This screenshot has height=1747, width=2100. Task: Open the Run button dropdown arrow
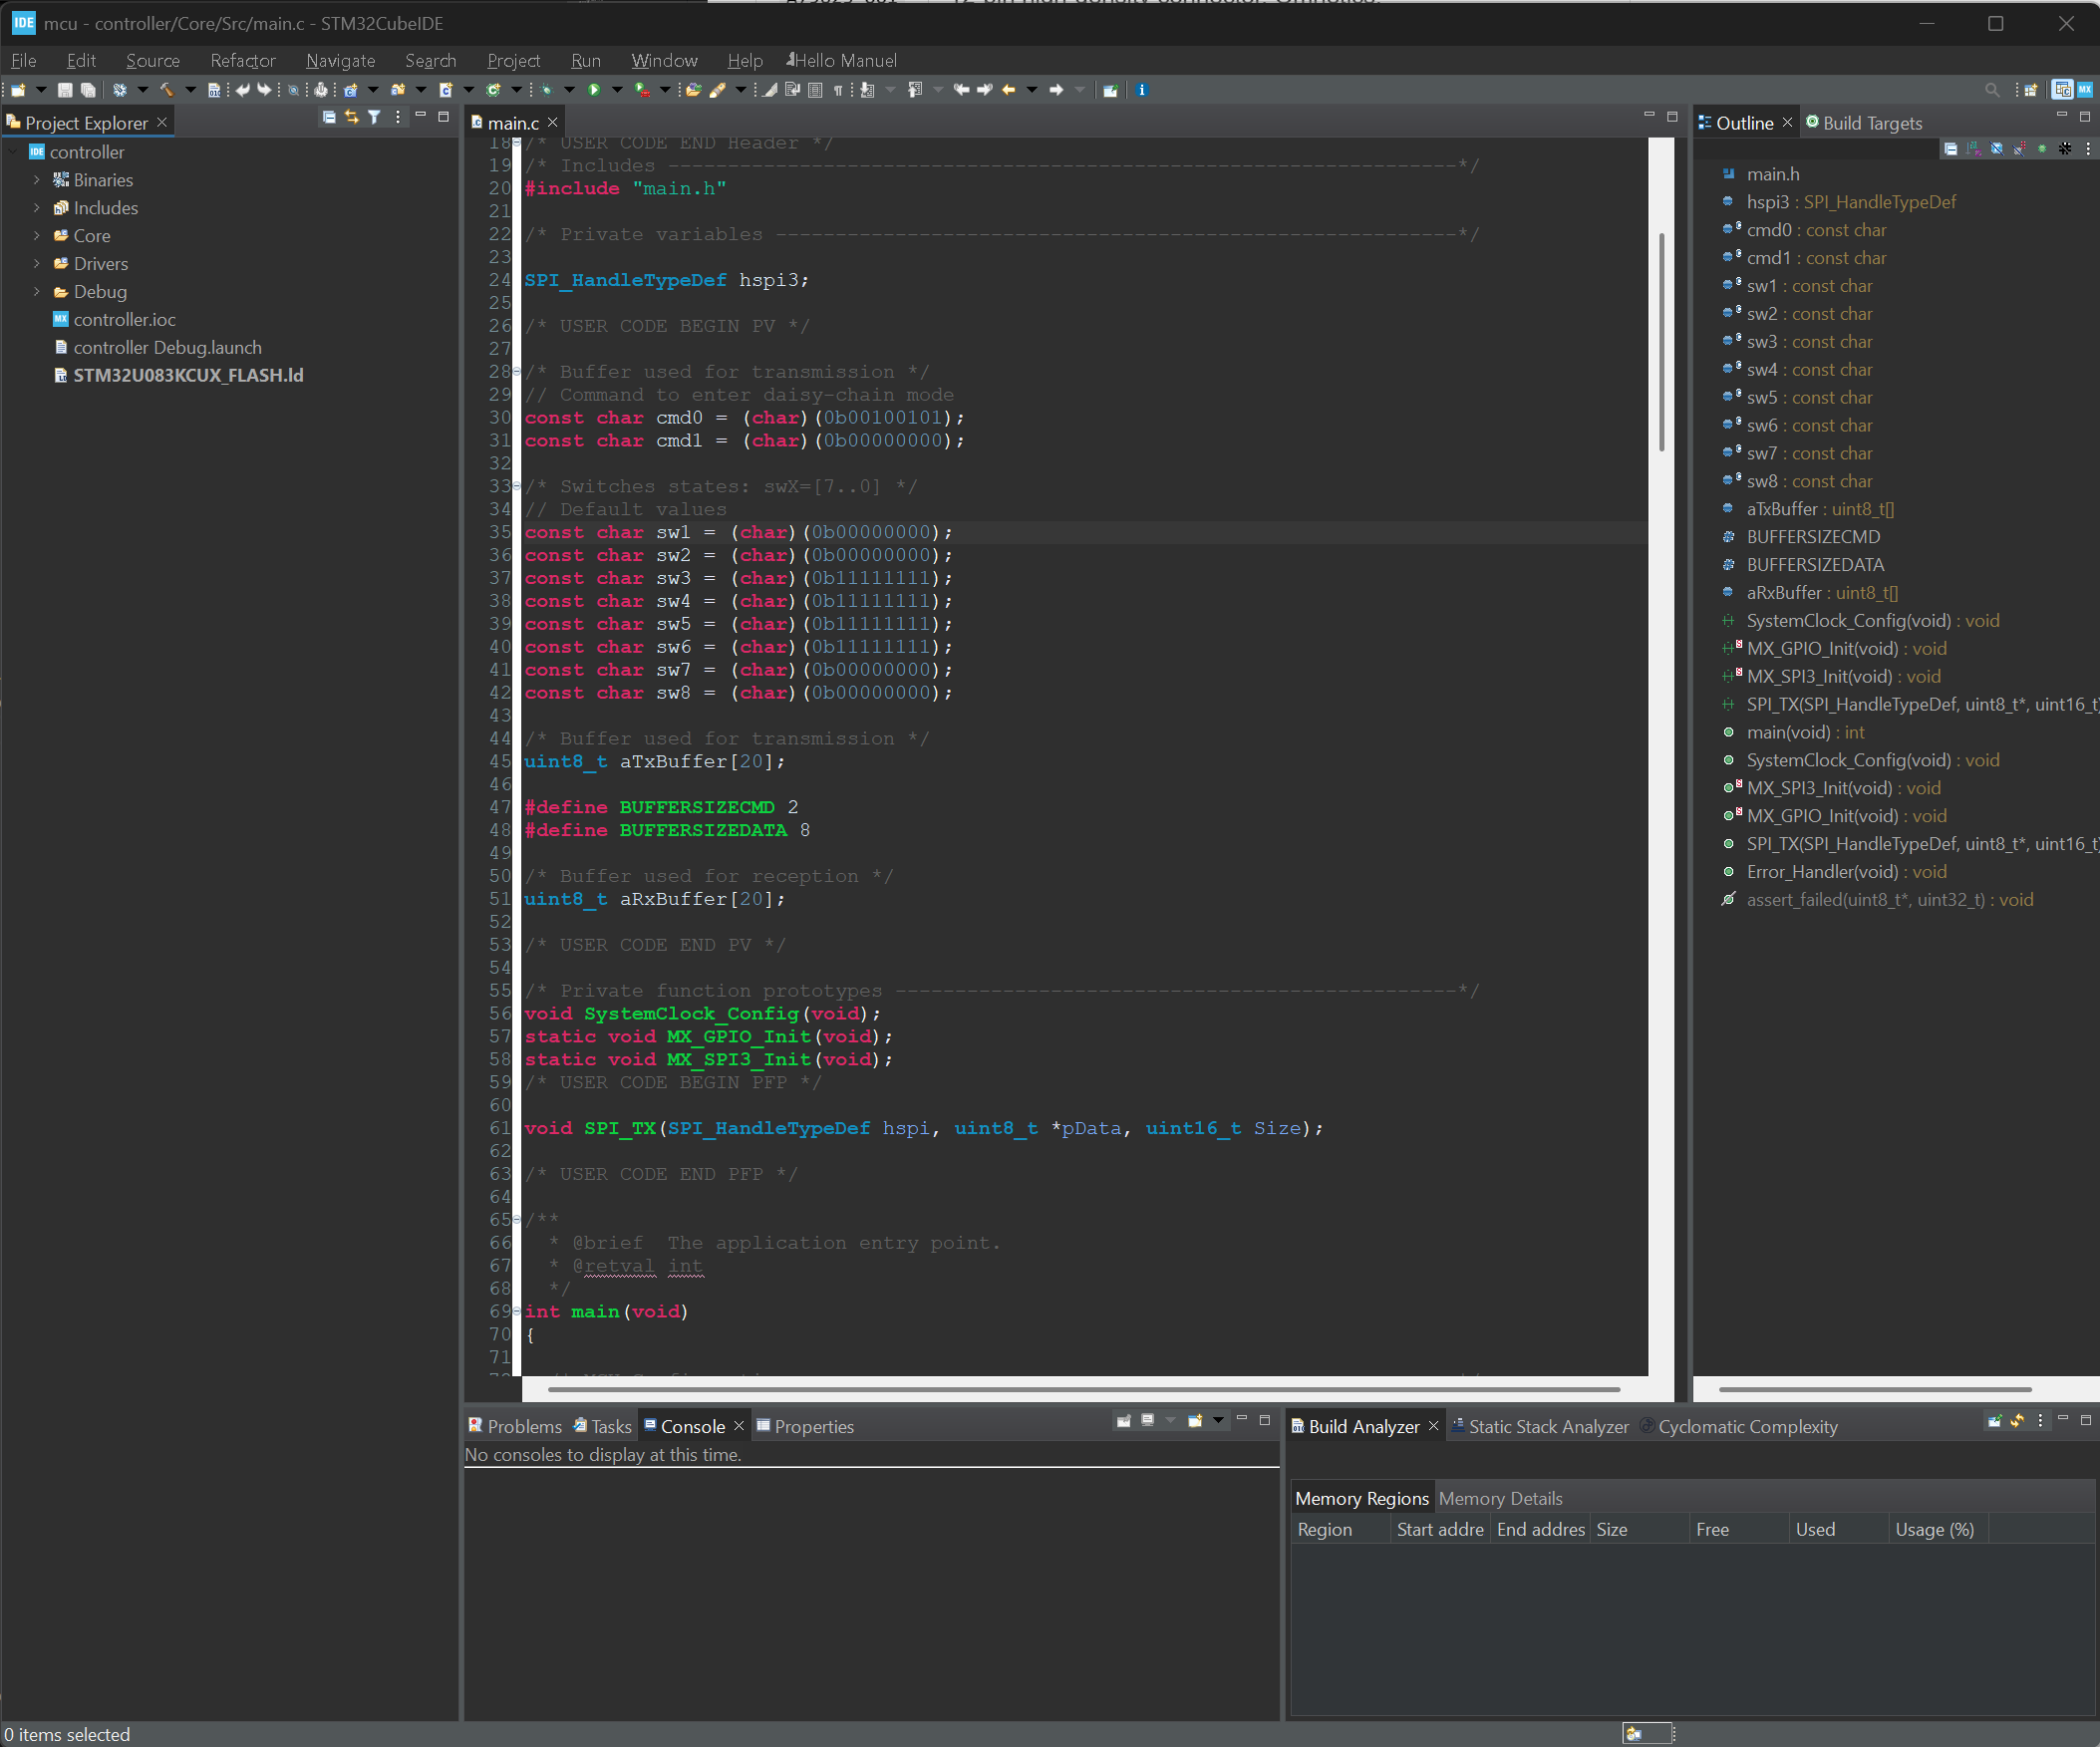coord(617,90)
